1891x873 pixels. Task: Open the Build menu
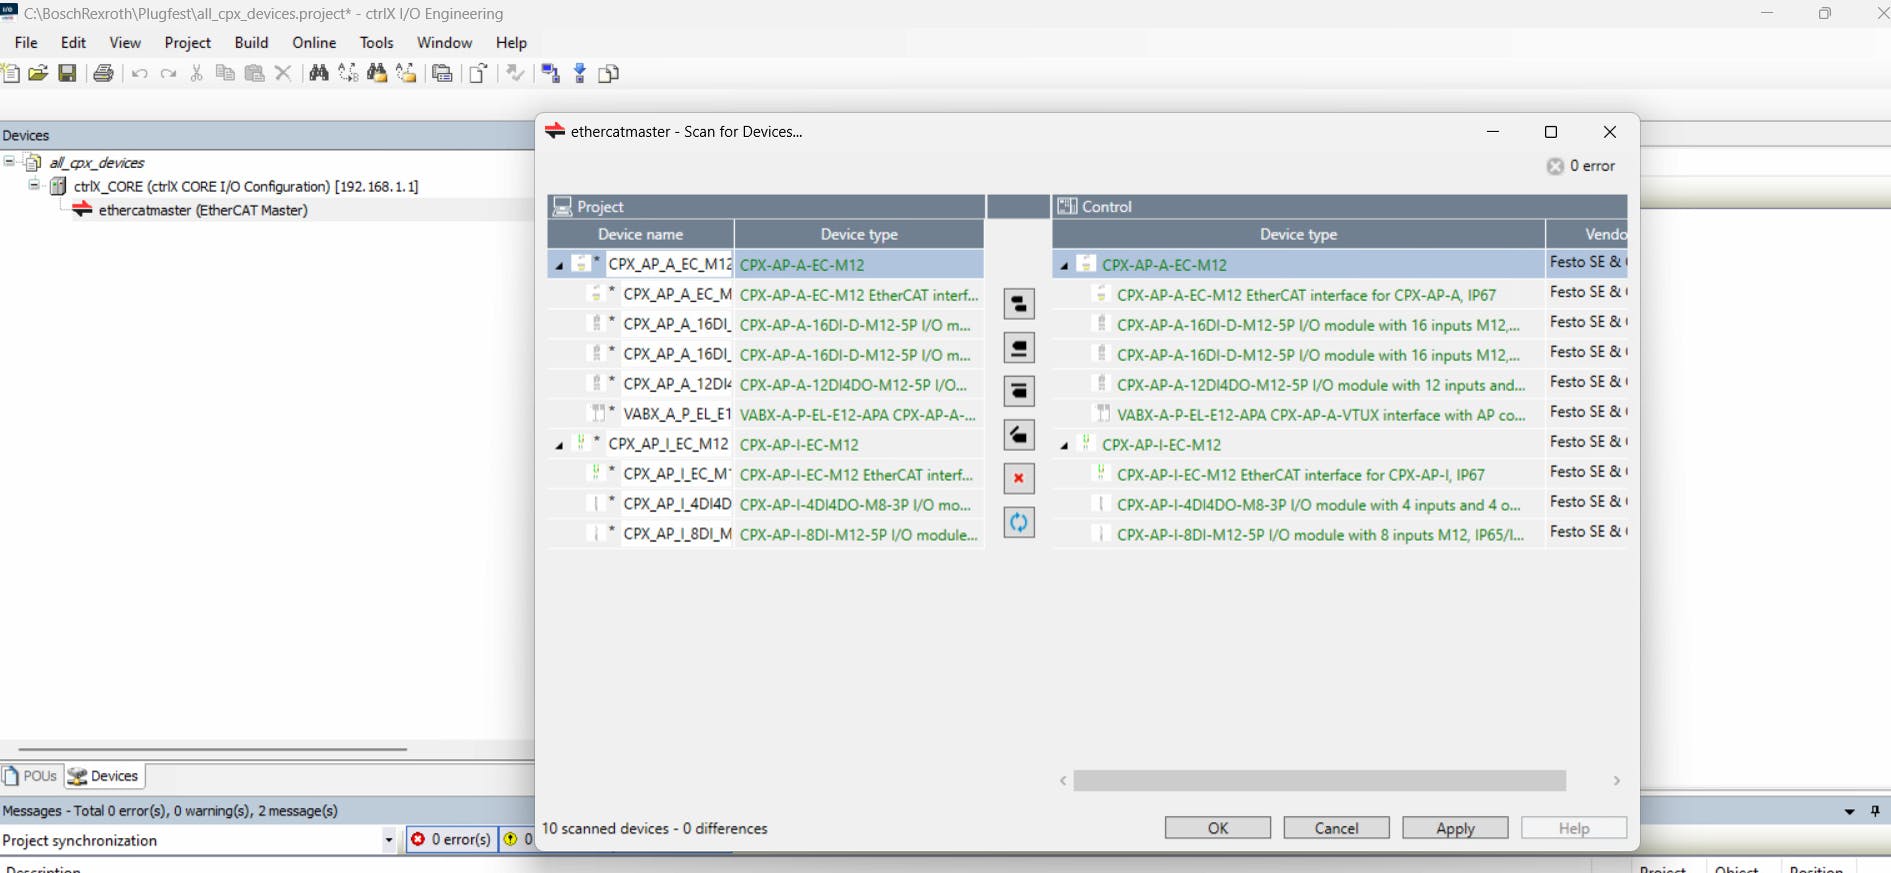251,42
